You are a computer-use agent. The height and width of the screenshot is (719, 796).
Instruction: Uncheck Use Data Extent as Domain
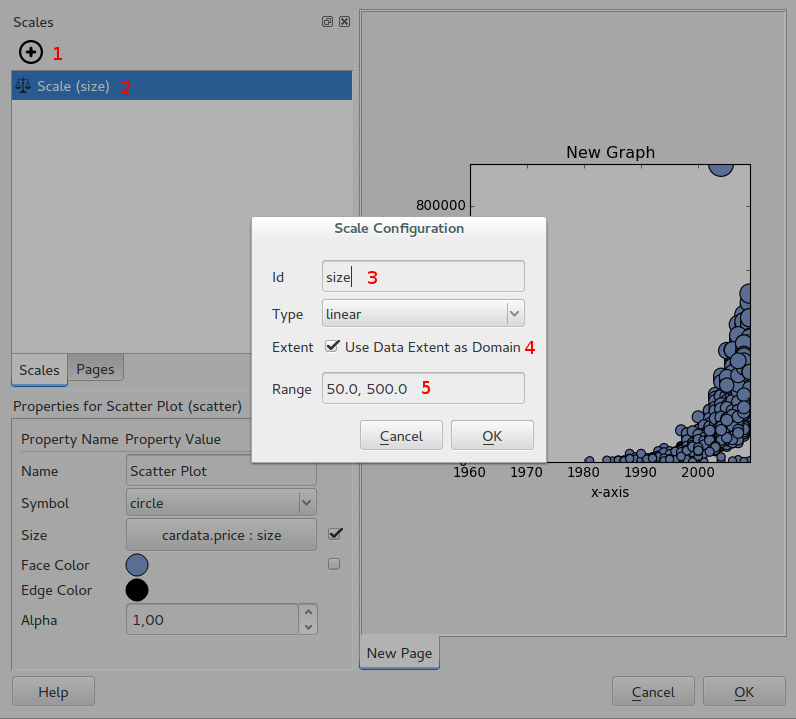click(333, 347)
